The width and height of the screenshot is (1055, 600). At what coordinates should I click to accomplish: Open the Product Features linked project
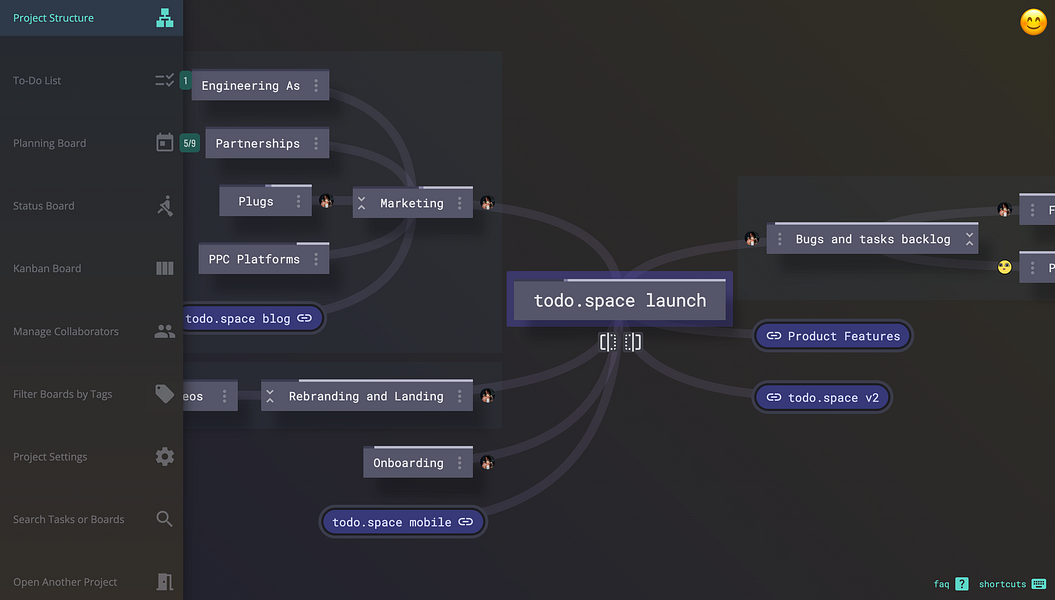coord(833,336)
